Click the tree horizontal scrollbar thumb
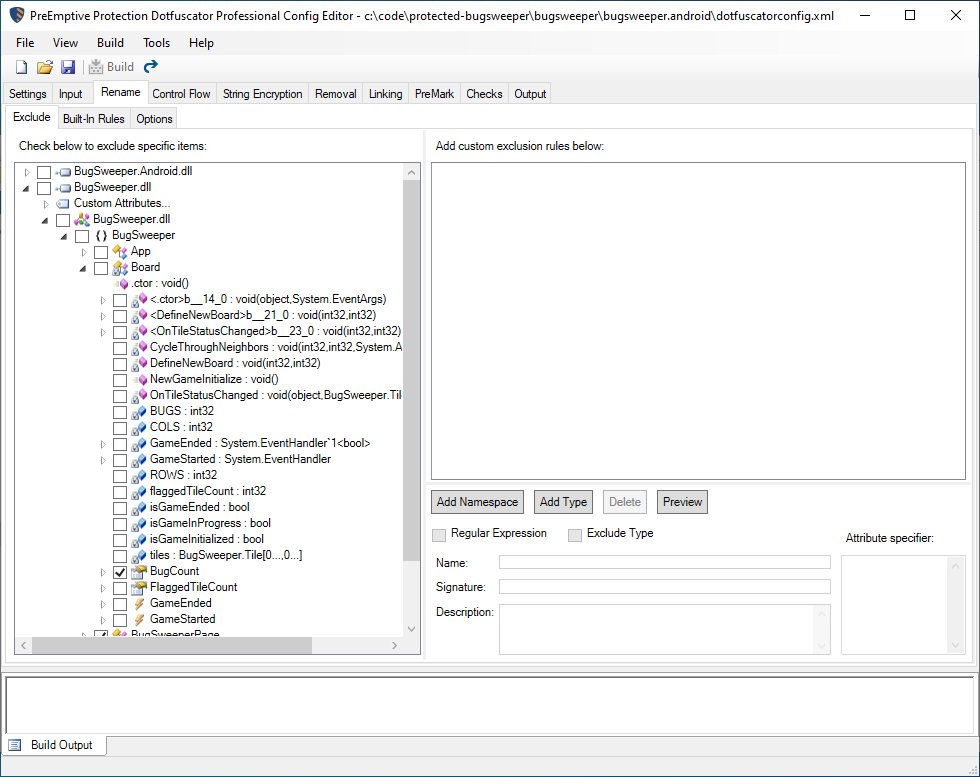Screen dimensions: 980x777 [x=172, y=645]
